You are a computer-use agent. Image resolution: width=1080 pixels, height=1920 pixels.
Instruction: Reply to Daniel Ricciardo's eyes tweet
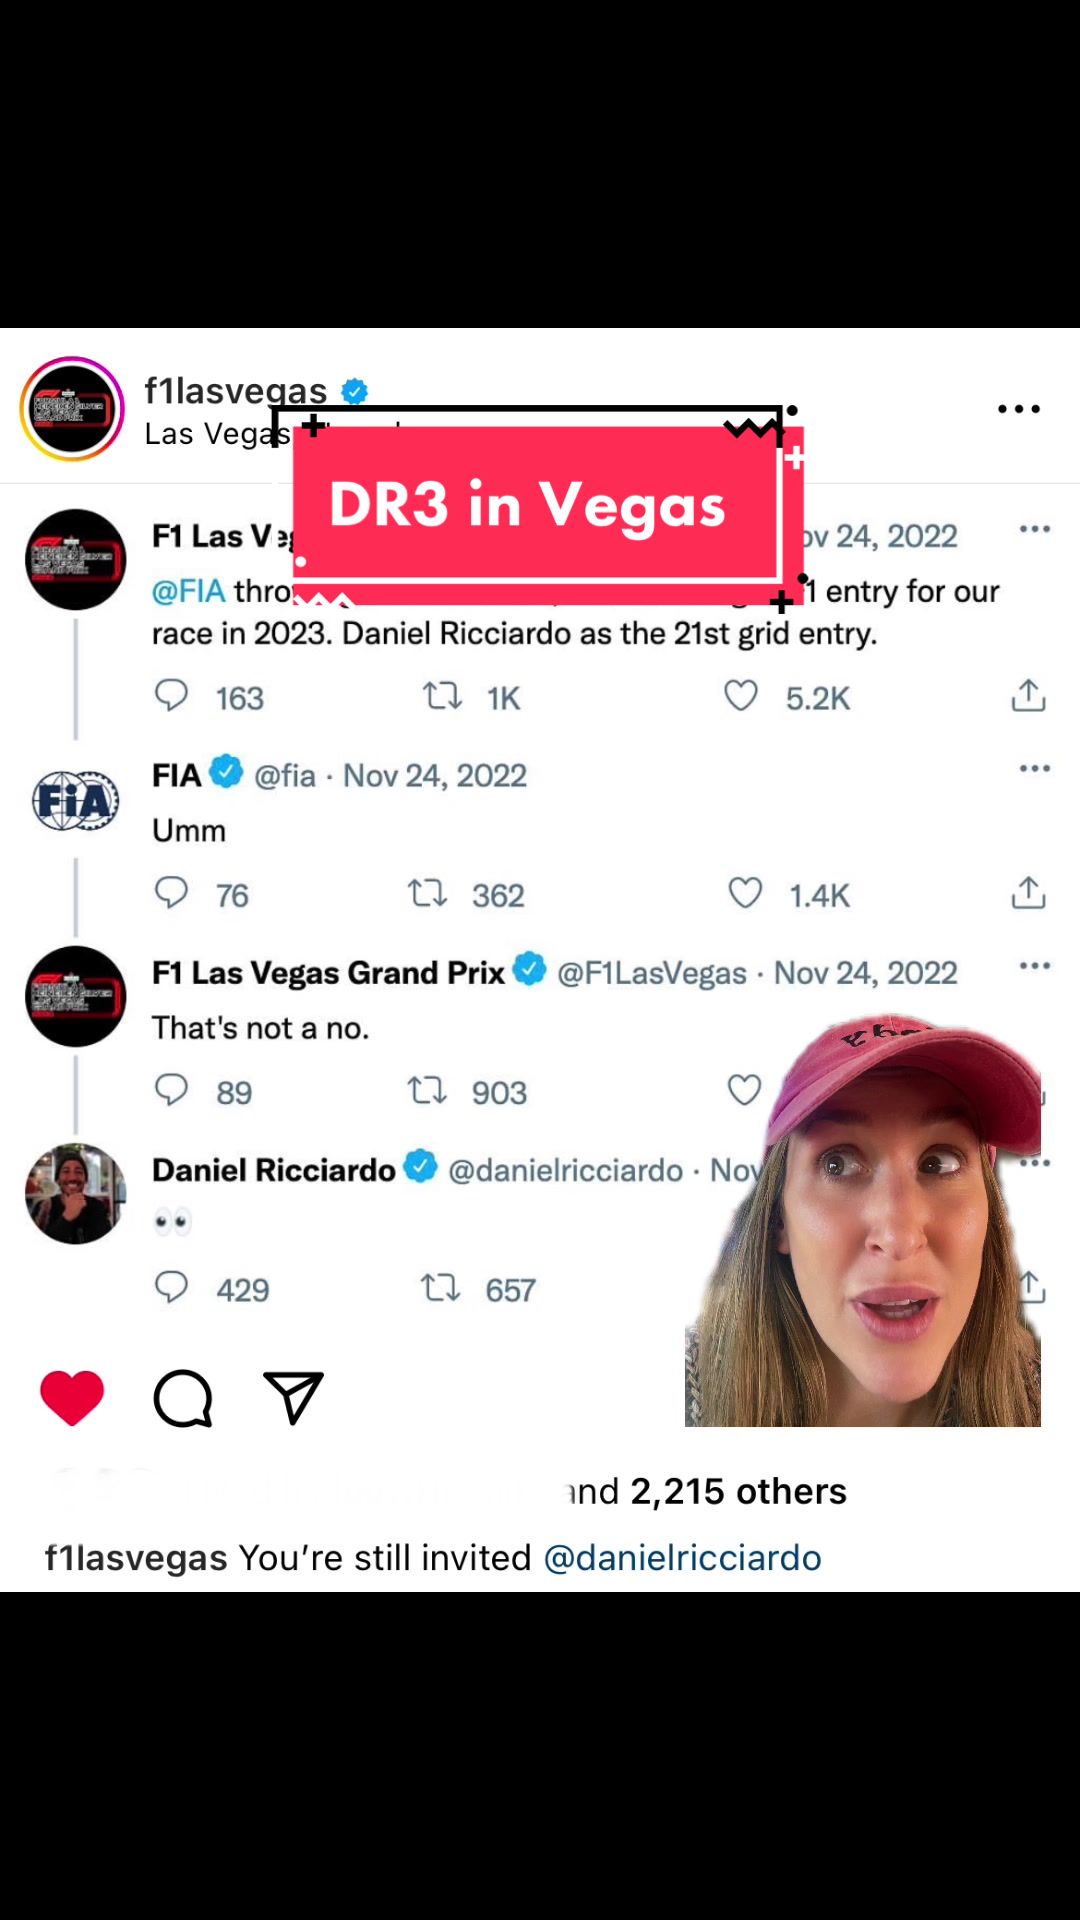[171, 1287]
